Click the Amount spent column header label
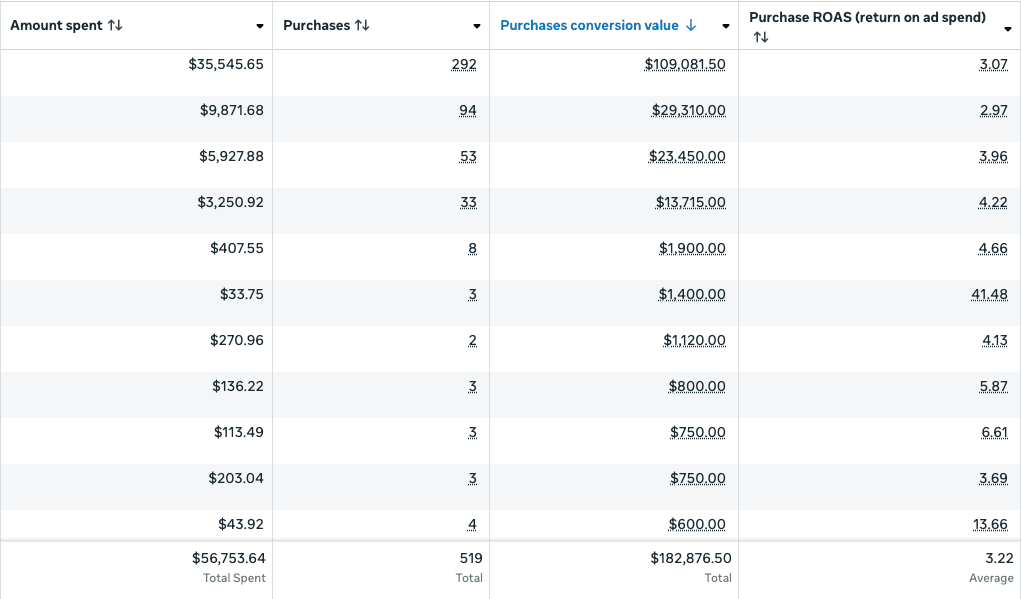 (56, 26)
